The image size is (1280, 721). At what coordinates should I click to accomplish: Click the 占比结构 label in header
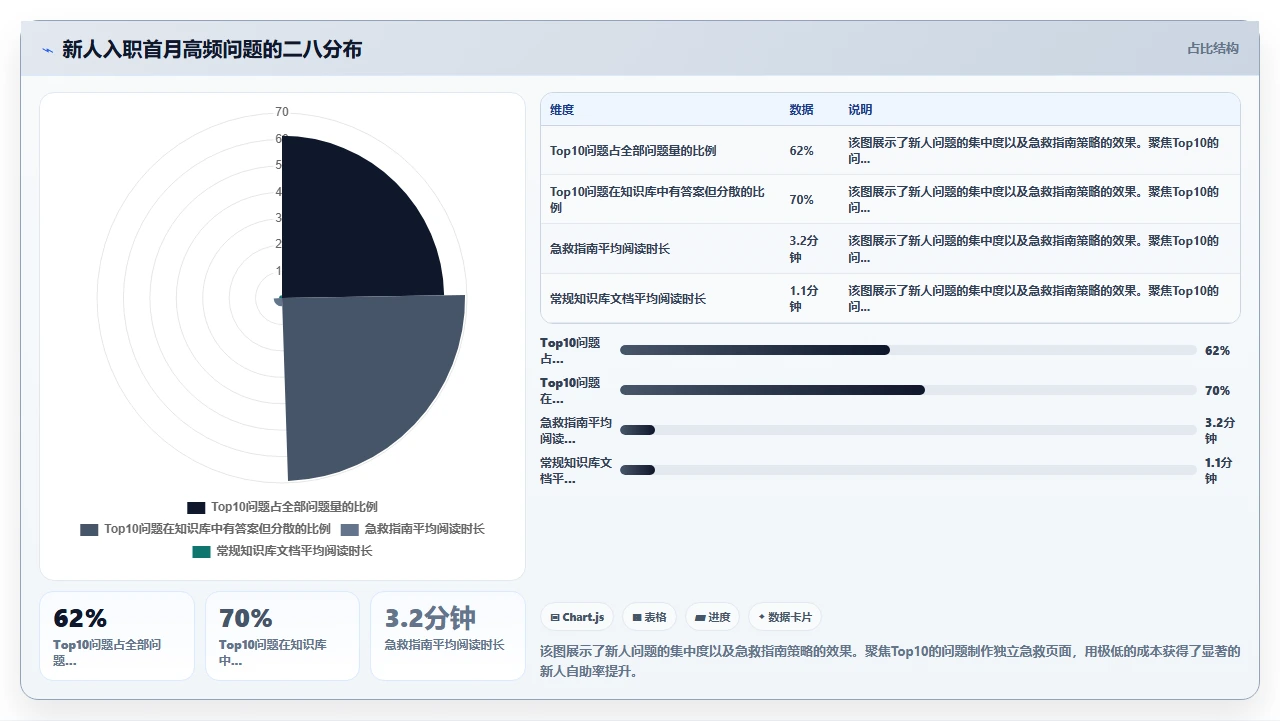click(1212, 48)
